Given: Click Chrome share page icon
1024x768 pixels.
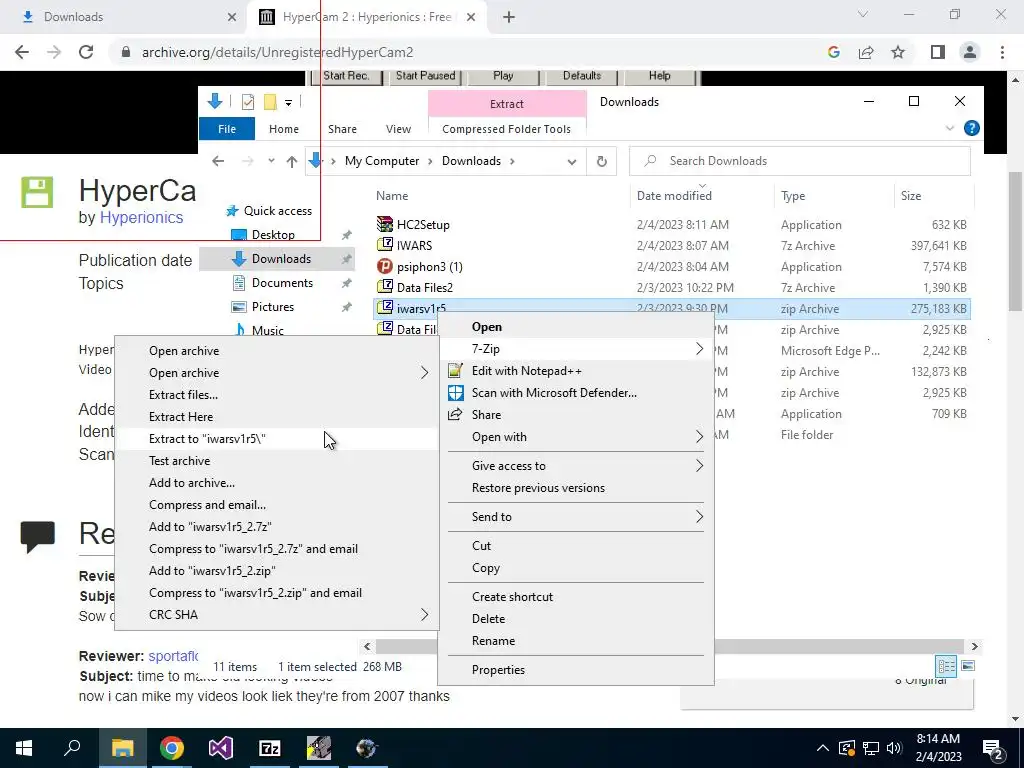Looking at the screenshot, I should click(866, 52).
